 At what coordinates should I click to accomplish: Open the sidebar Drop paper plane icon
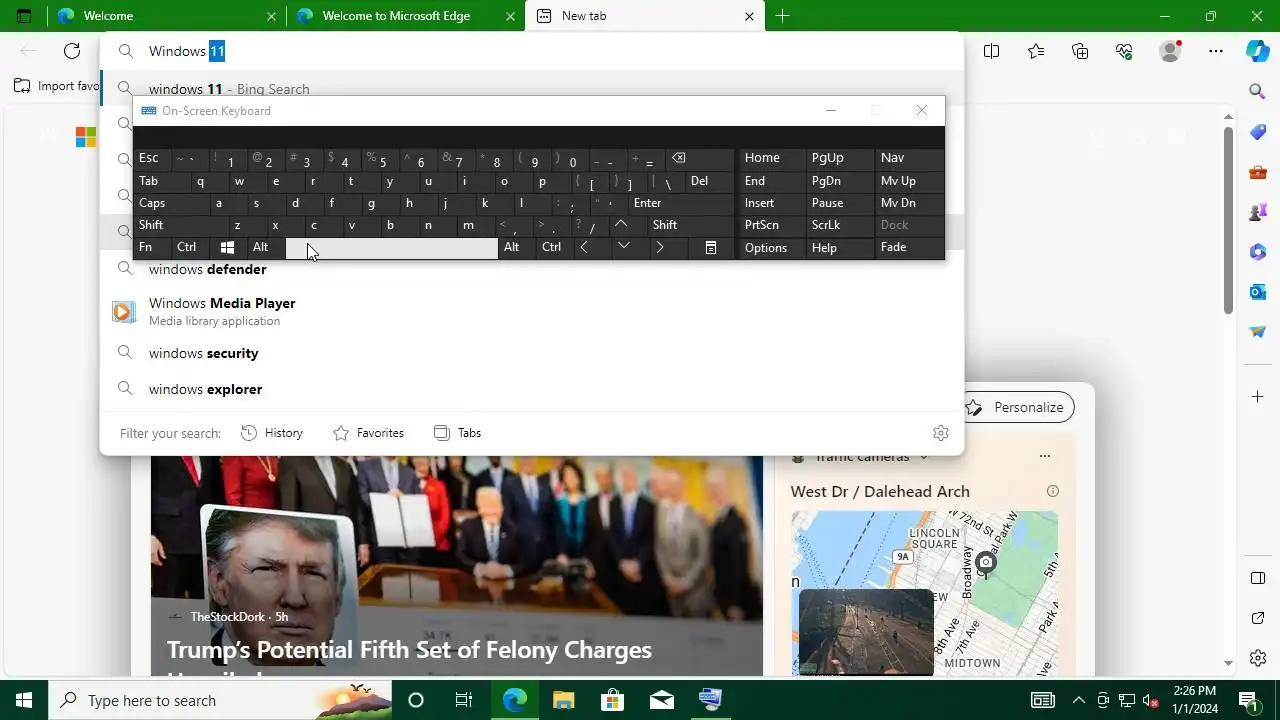click(x=1258, y=332)
